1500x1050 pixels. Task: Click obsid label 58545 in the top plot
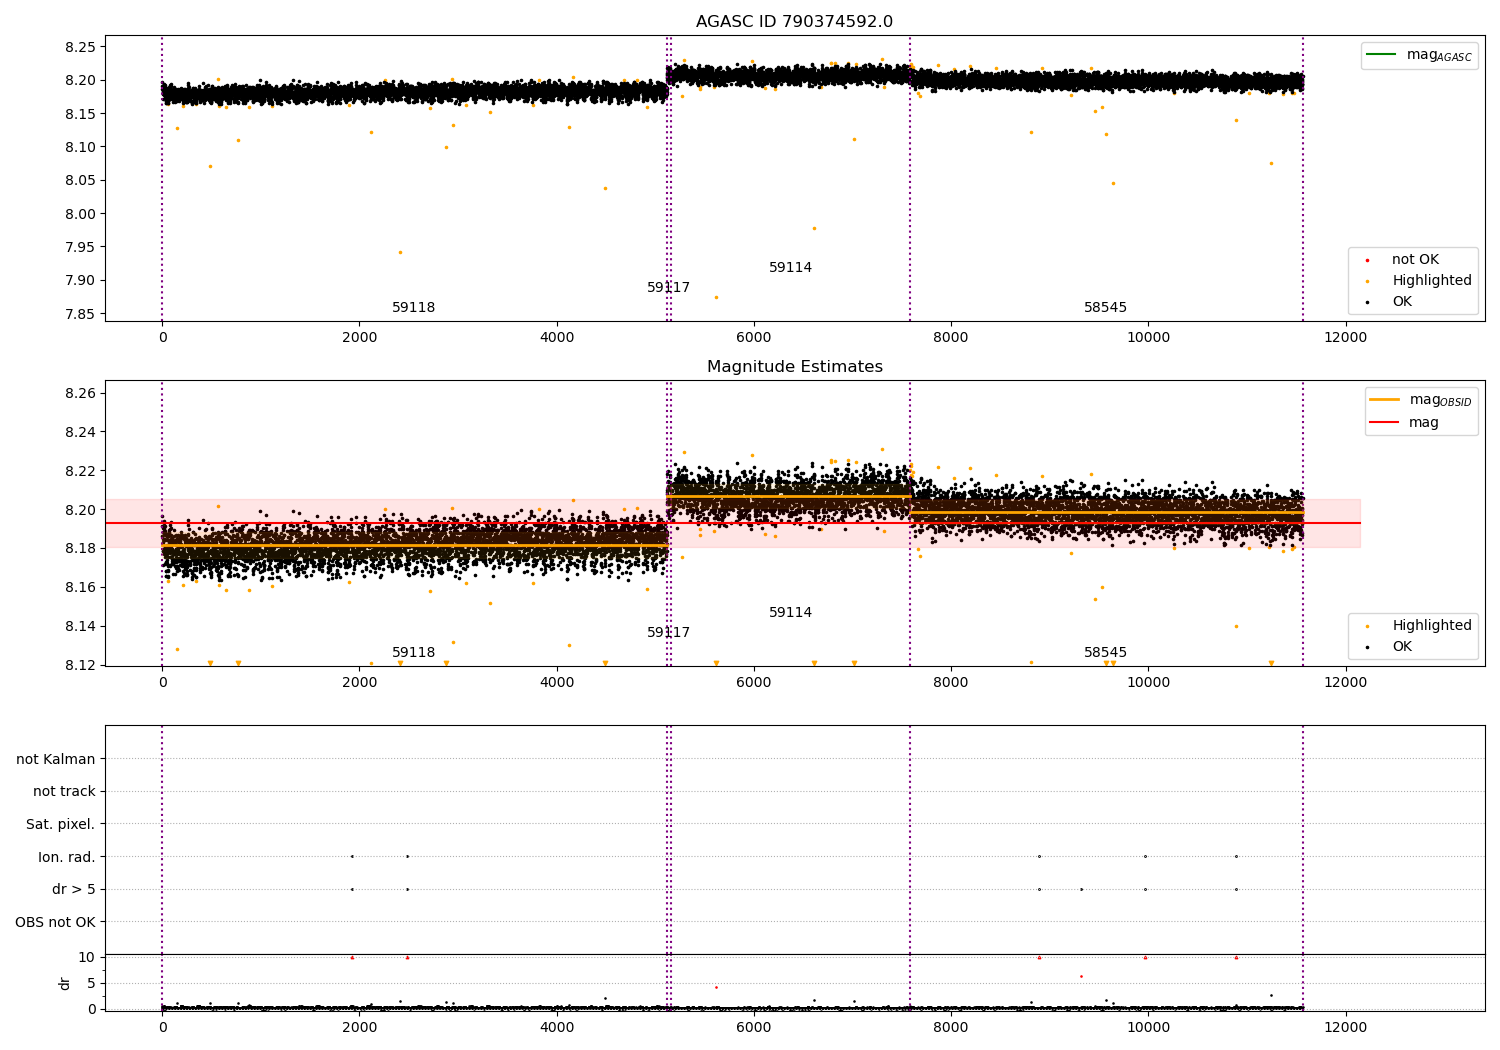click(1105, 308)
